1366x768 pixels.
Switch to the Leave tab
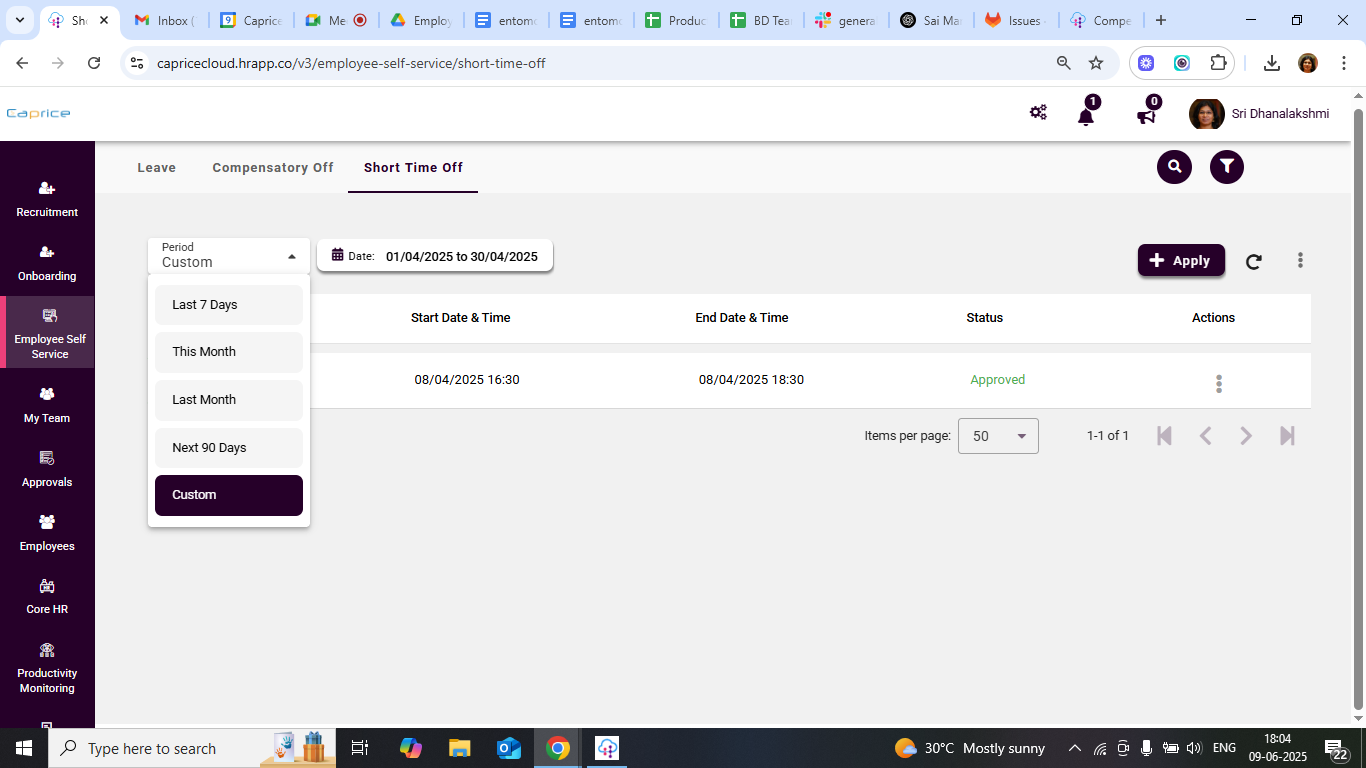tap(156, 168)
